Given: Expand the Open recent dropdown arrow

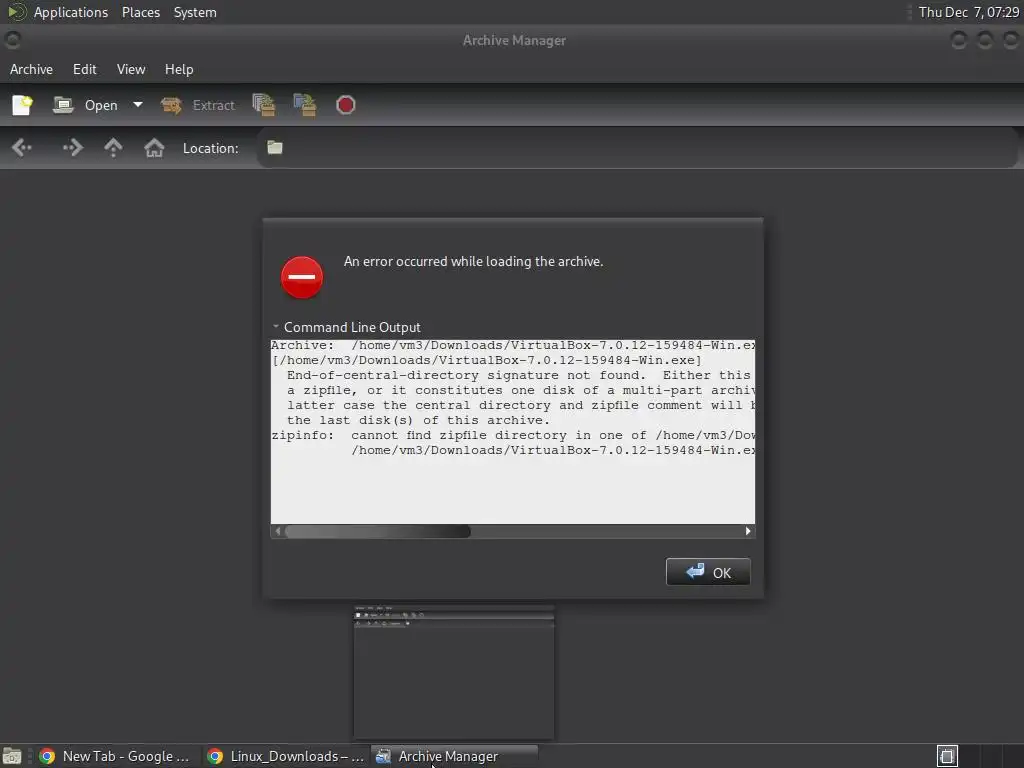Looking at the screenshot, I should pyautogui.click(x=138, y=104).
